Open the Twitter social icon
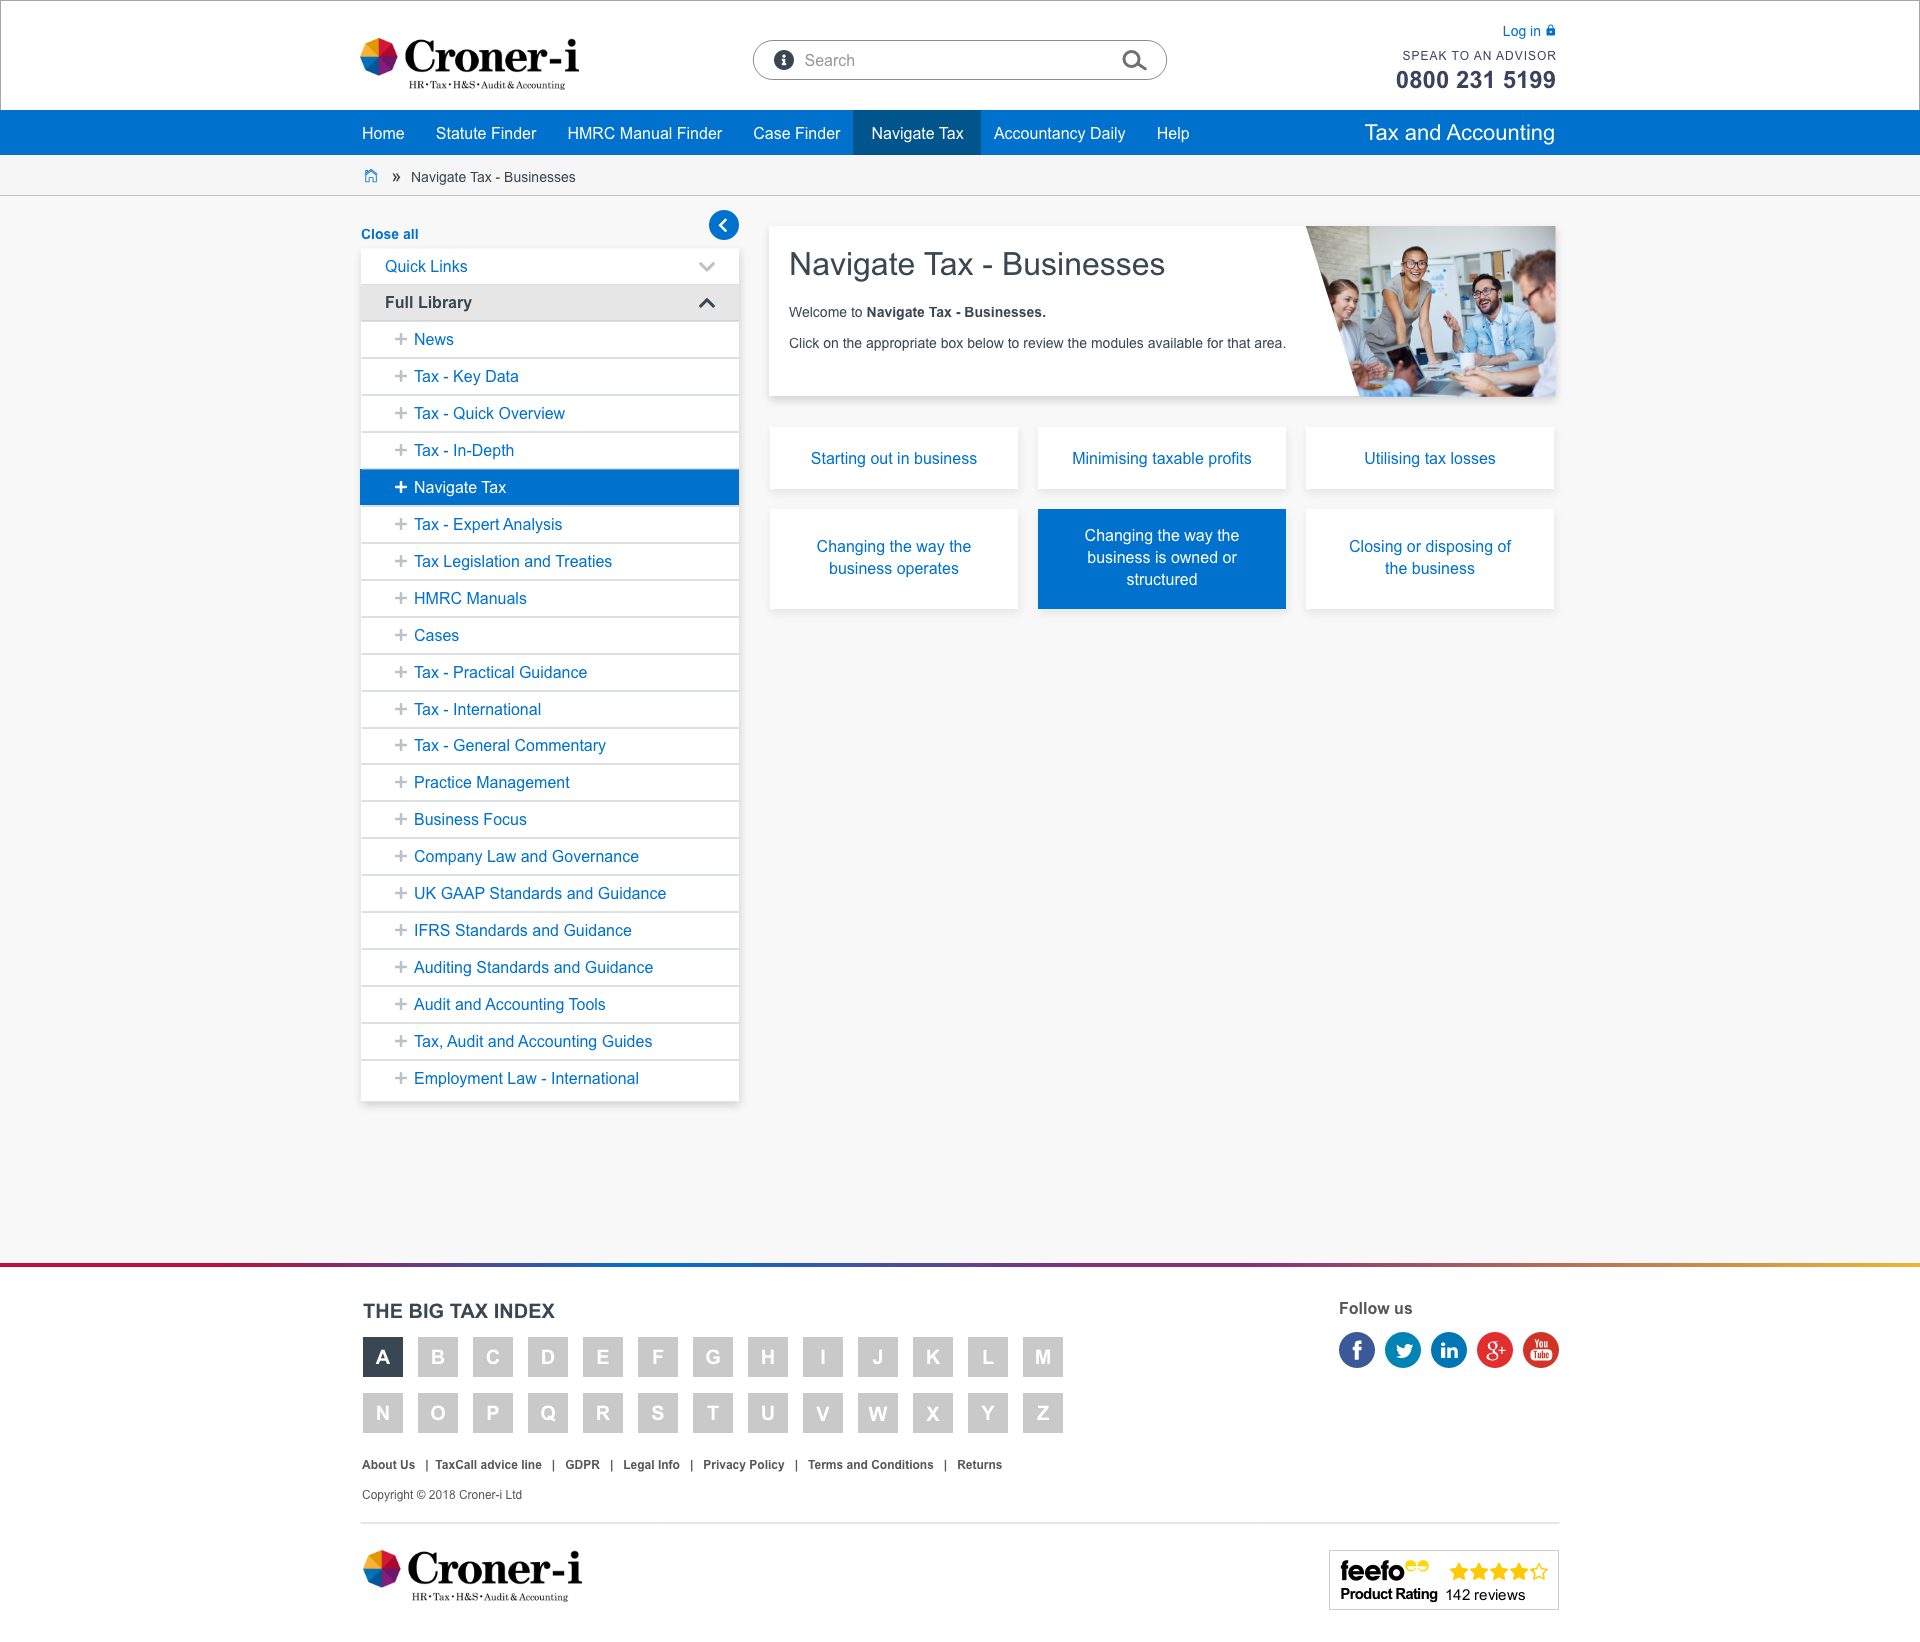Screen dimensions: 1920x1642 pos(1402,1350)
